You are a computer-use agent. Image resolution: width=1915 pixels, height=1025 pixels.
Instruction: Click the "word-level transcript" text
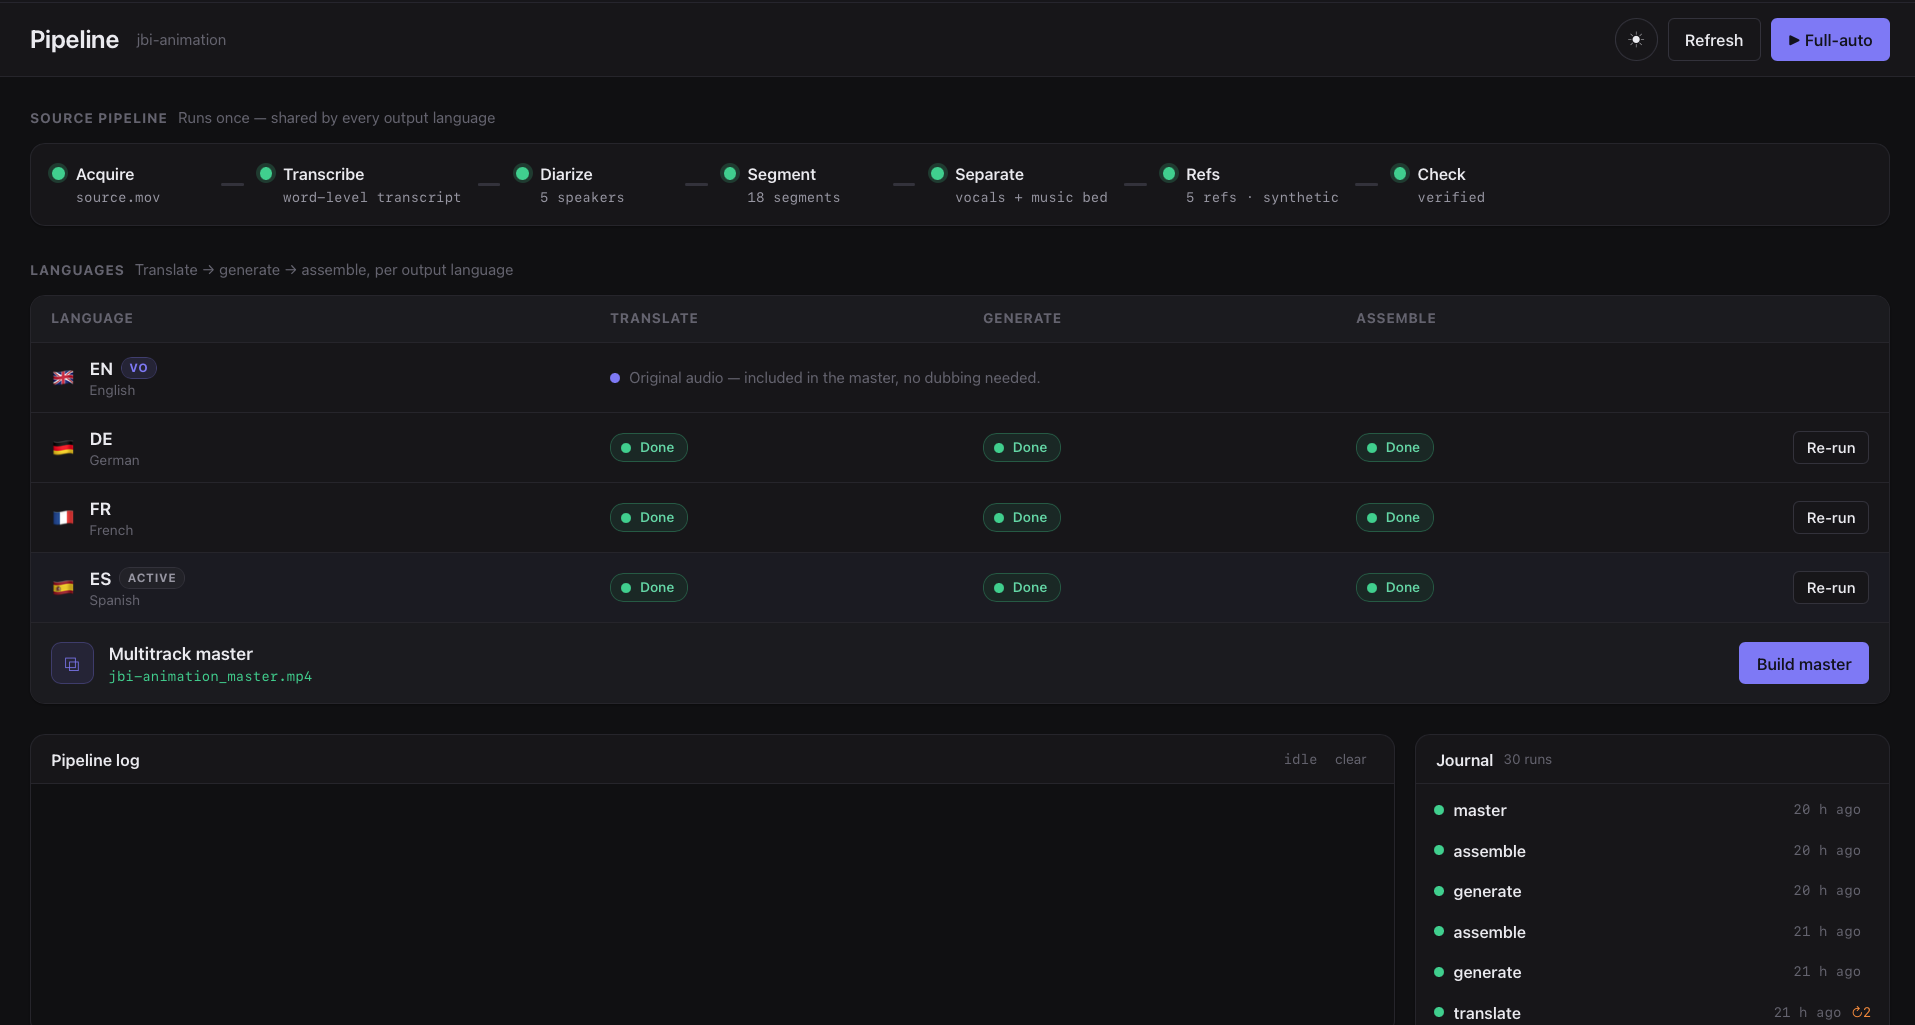(x=372, y=198)
